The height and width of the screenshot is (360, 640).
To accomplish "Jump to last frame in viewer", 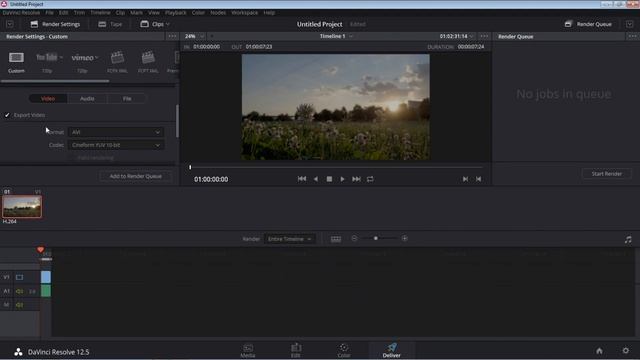I will 356,179.
